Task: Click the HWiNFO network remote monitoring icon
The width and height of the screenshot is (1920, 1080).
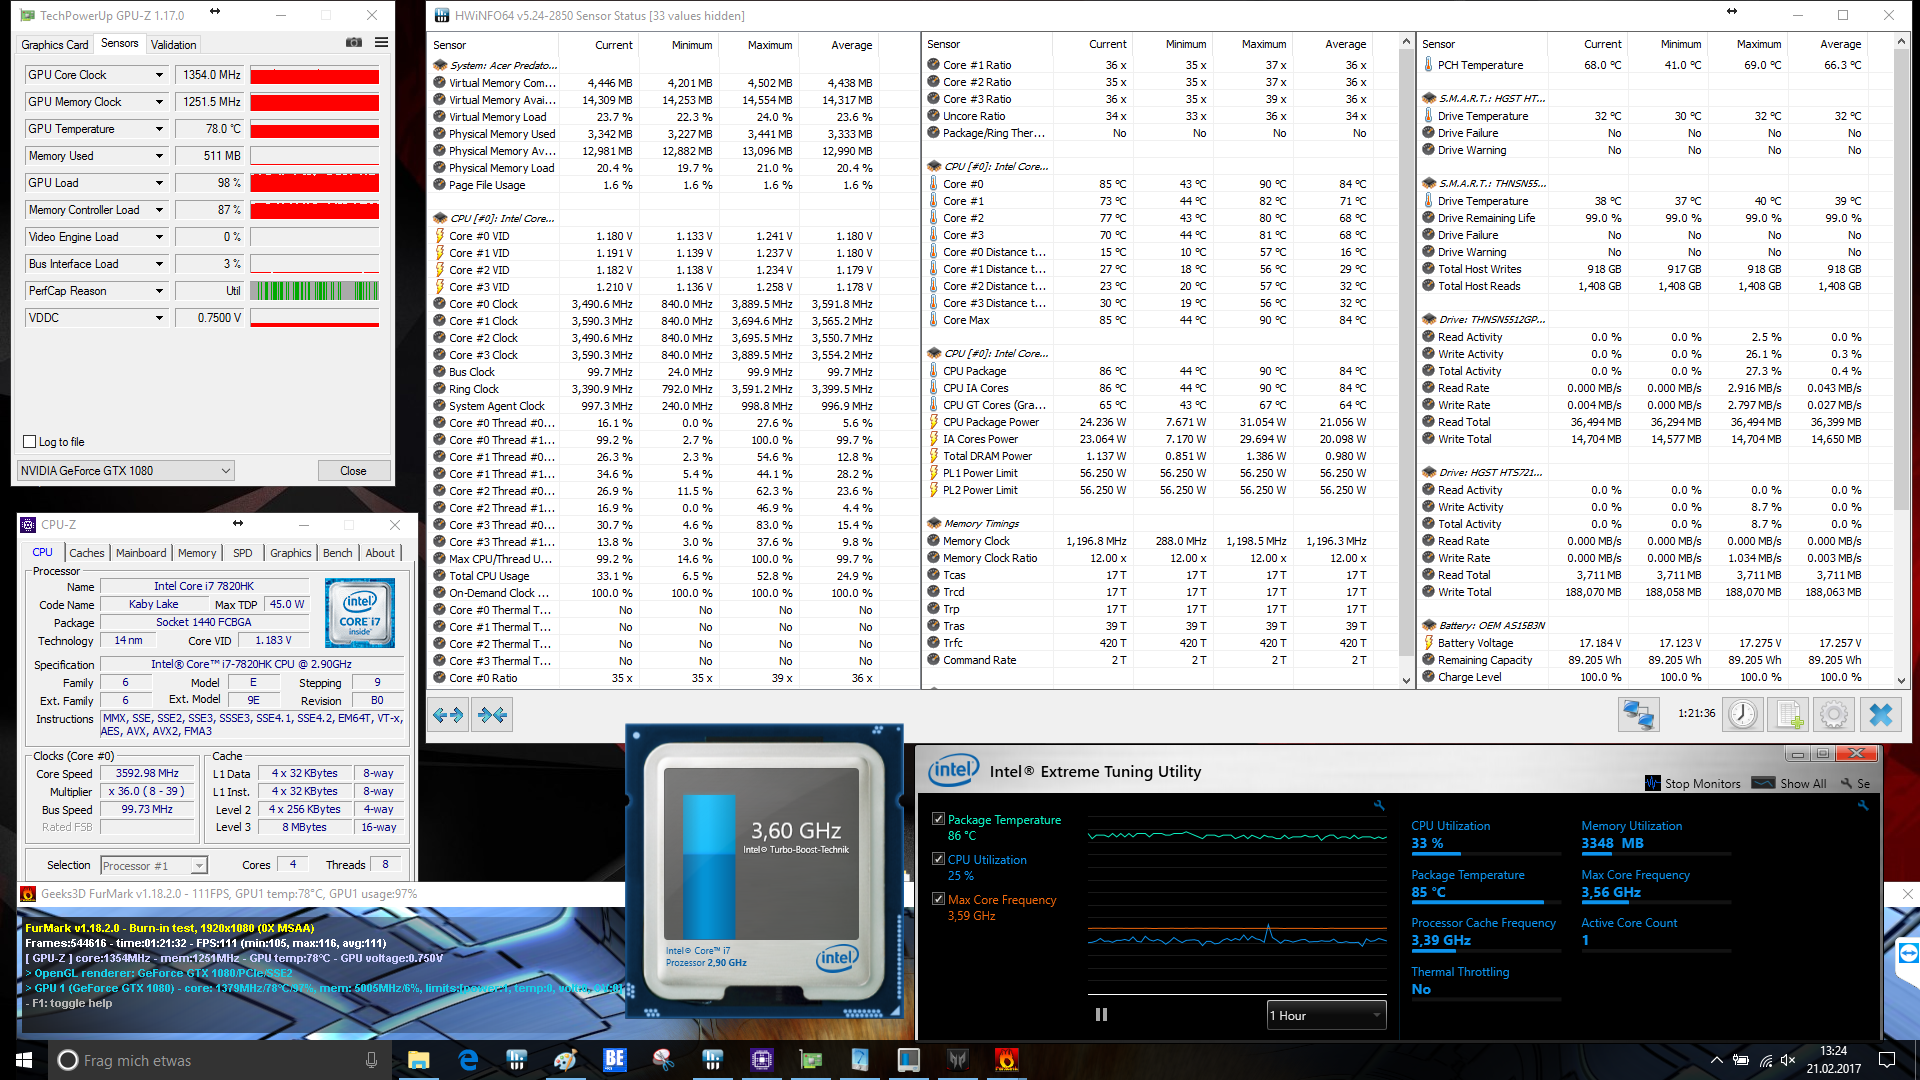Action: point(1638,714)
